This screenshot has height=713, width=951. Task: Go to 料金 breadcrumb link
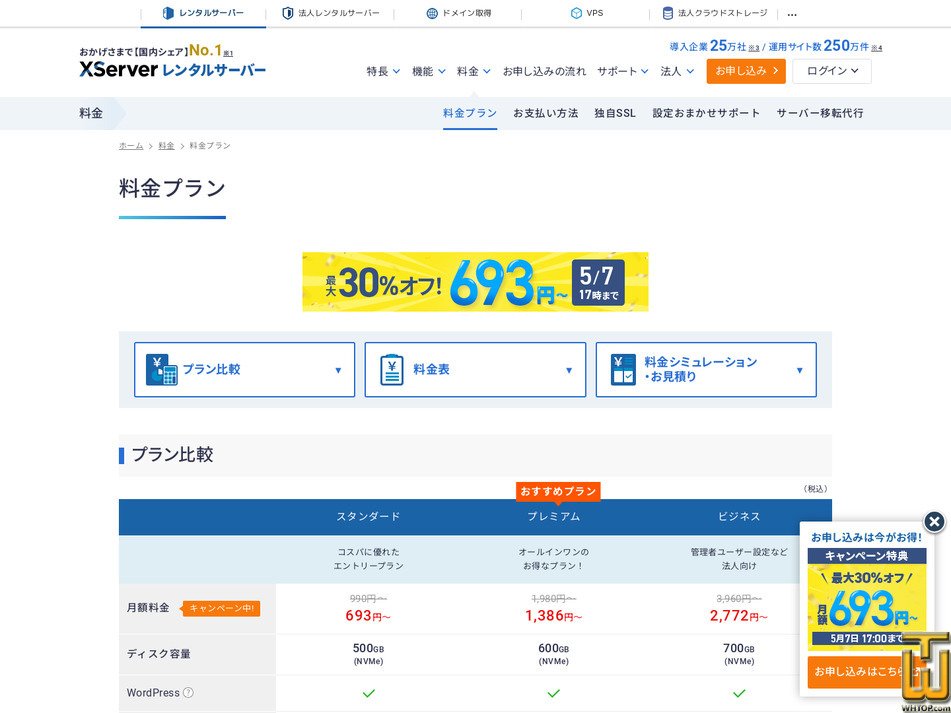[166, 146]
